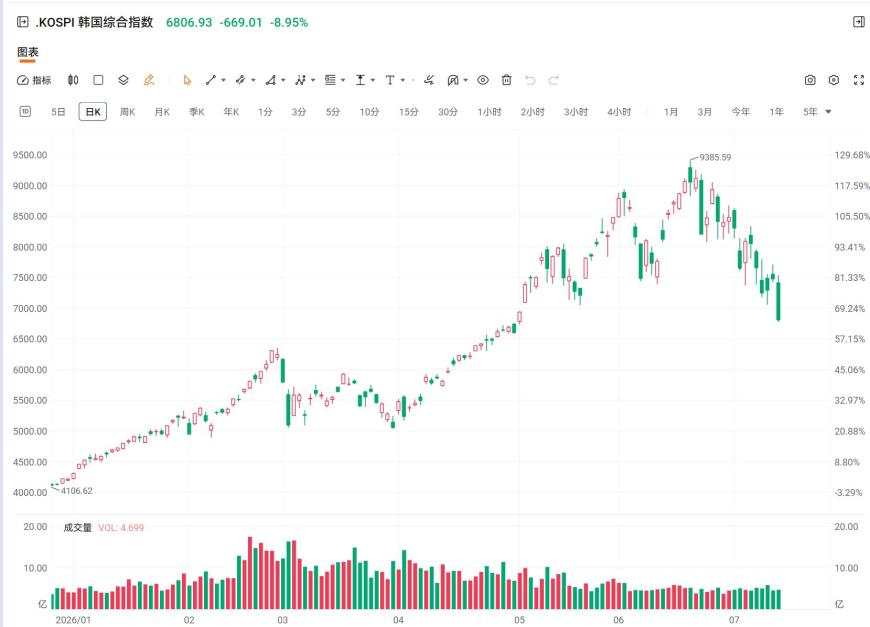Select the 30分 interval
The width and height of the screenshot is (870, 627).
click(x=448, y=112)
